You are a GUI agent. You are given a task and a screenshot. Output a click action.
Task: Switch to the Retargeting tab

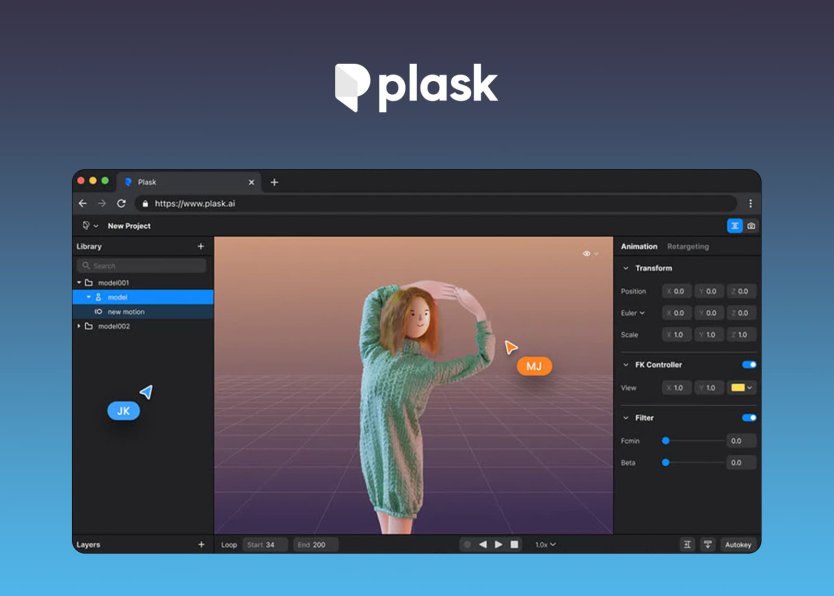688,246
